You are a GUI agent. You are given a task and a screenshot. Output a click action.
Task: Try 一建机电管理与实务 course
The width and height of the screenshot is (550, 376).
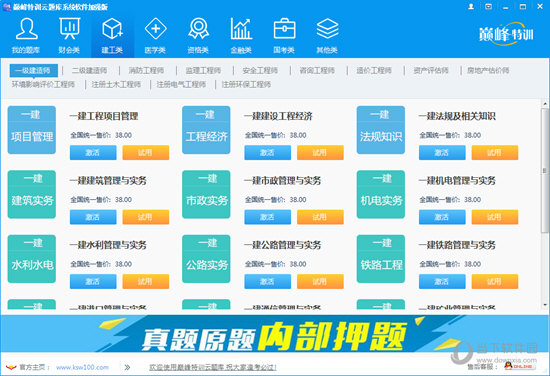(x=495, y=217)
